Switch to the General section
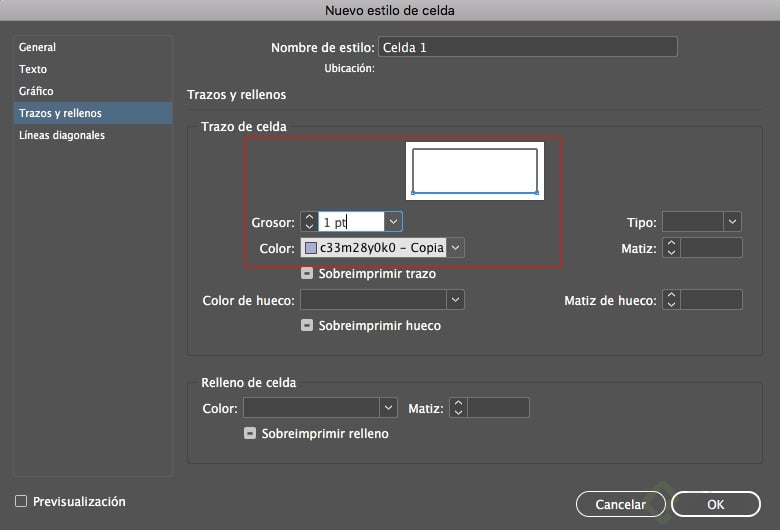Screen dimensions: 780x530 pyautogui.click(x=38, y=47)
